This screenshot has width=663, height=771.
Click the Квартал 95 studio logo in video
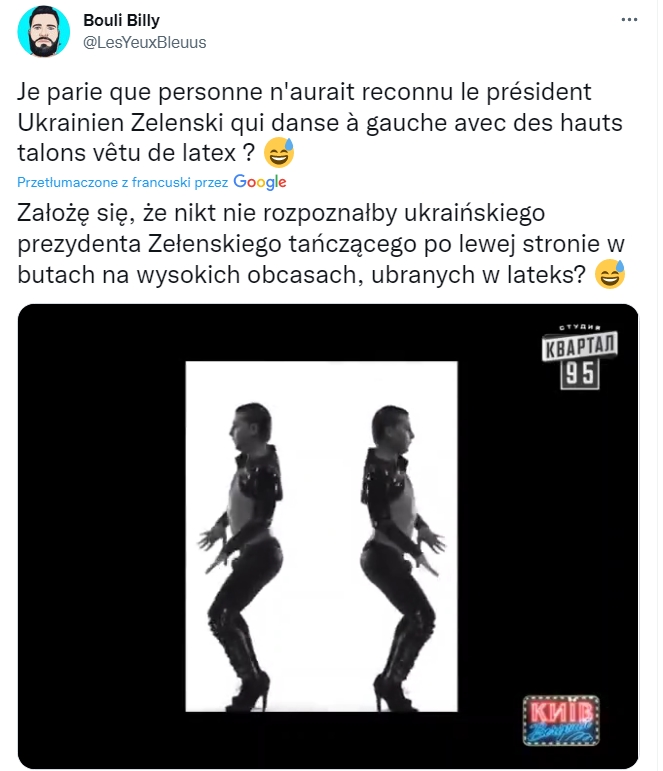[x=579, y=356]
